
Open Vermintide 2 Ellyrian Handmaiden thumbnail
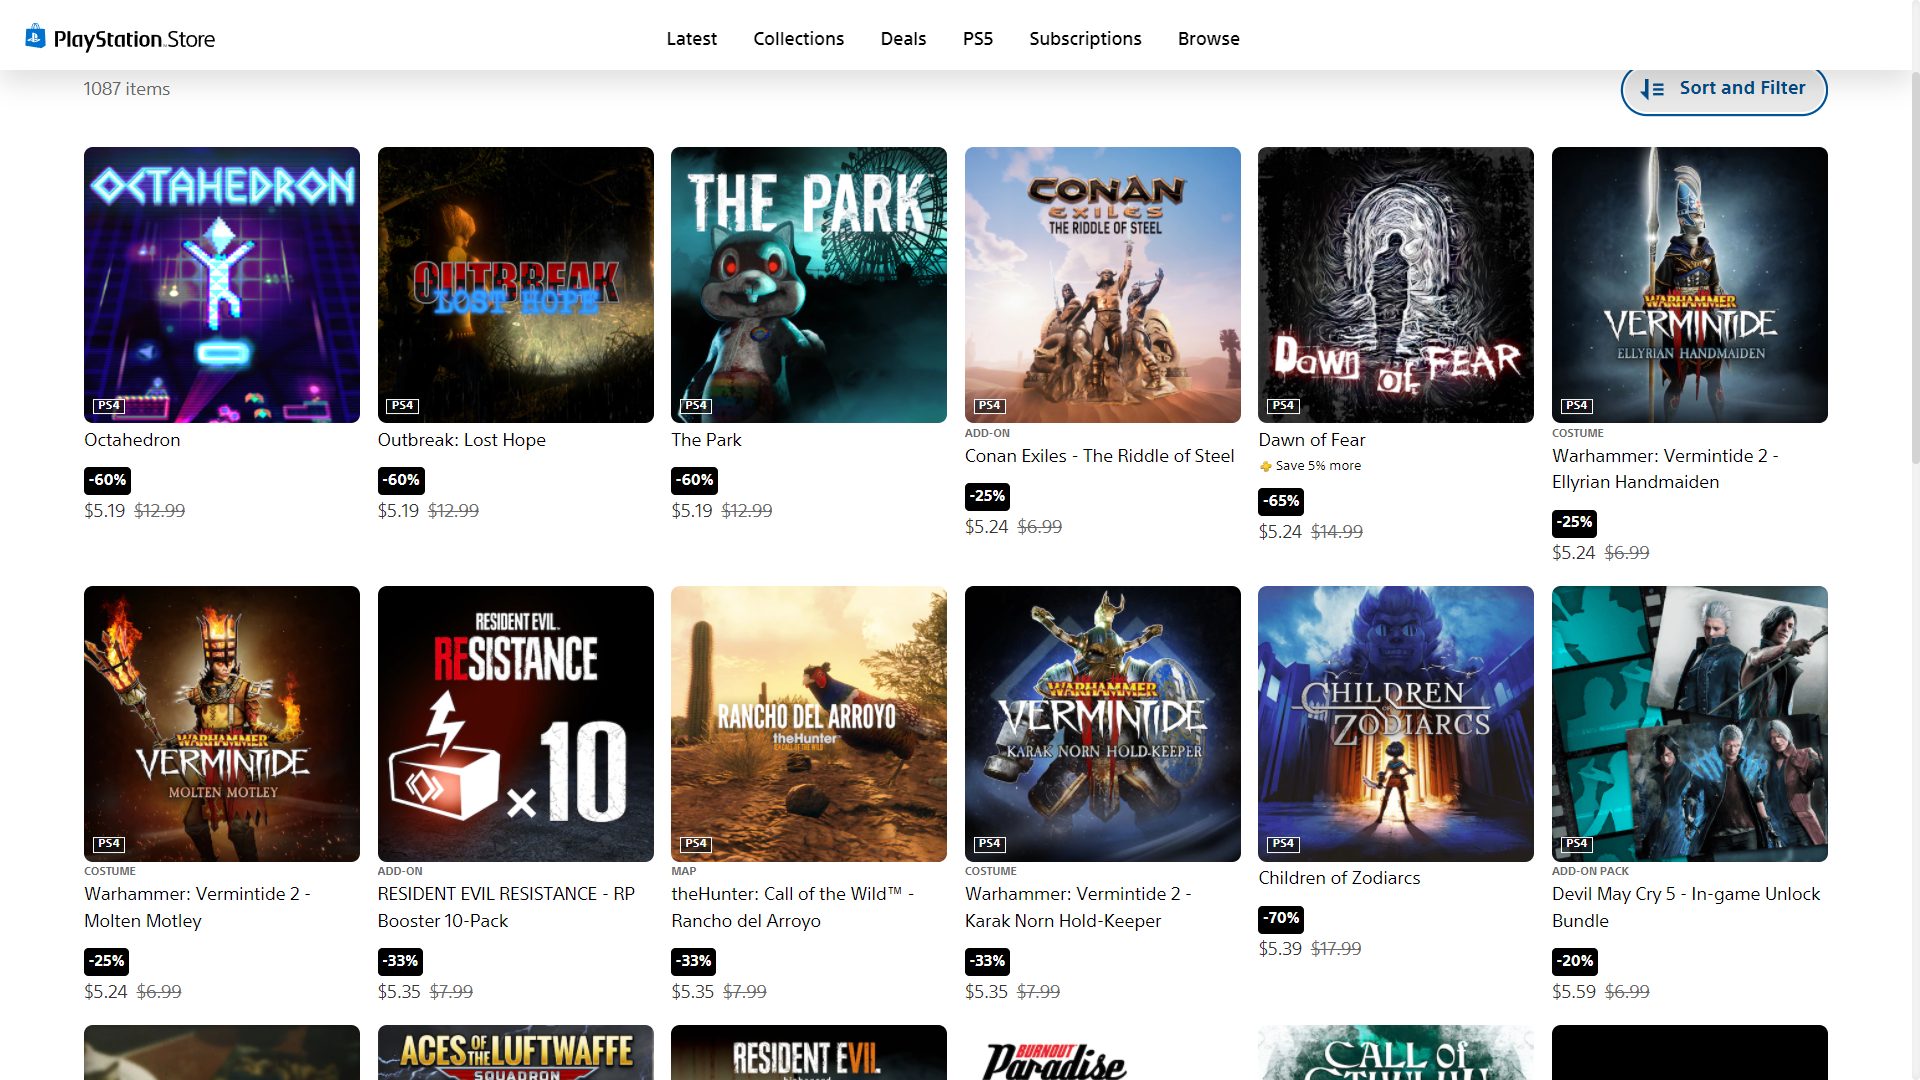1689,284
